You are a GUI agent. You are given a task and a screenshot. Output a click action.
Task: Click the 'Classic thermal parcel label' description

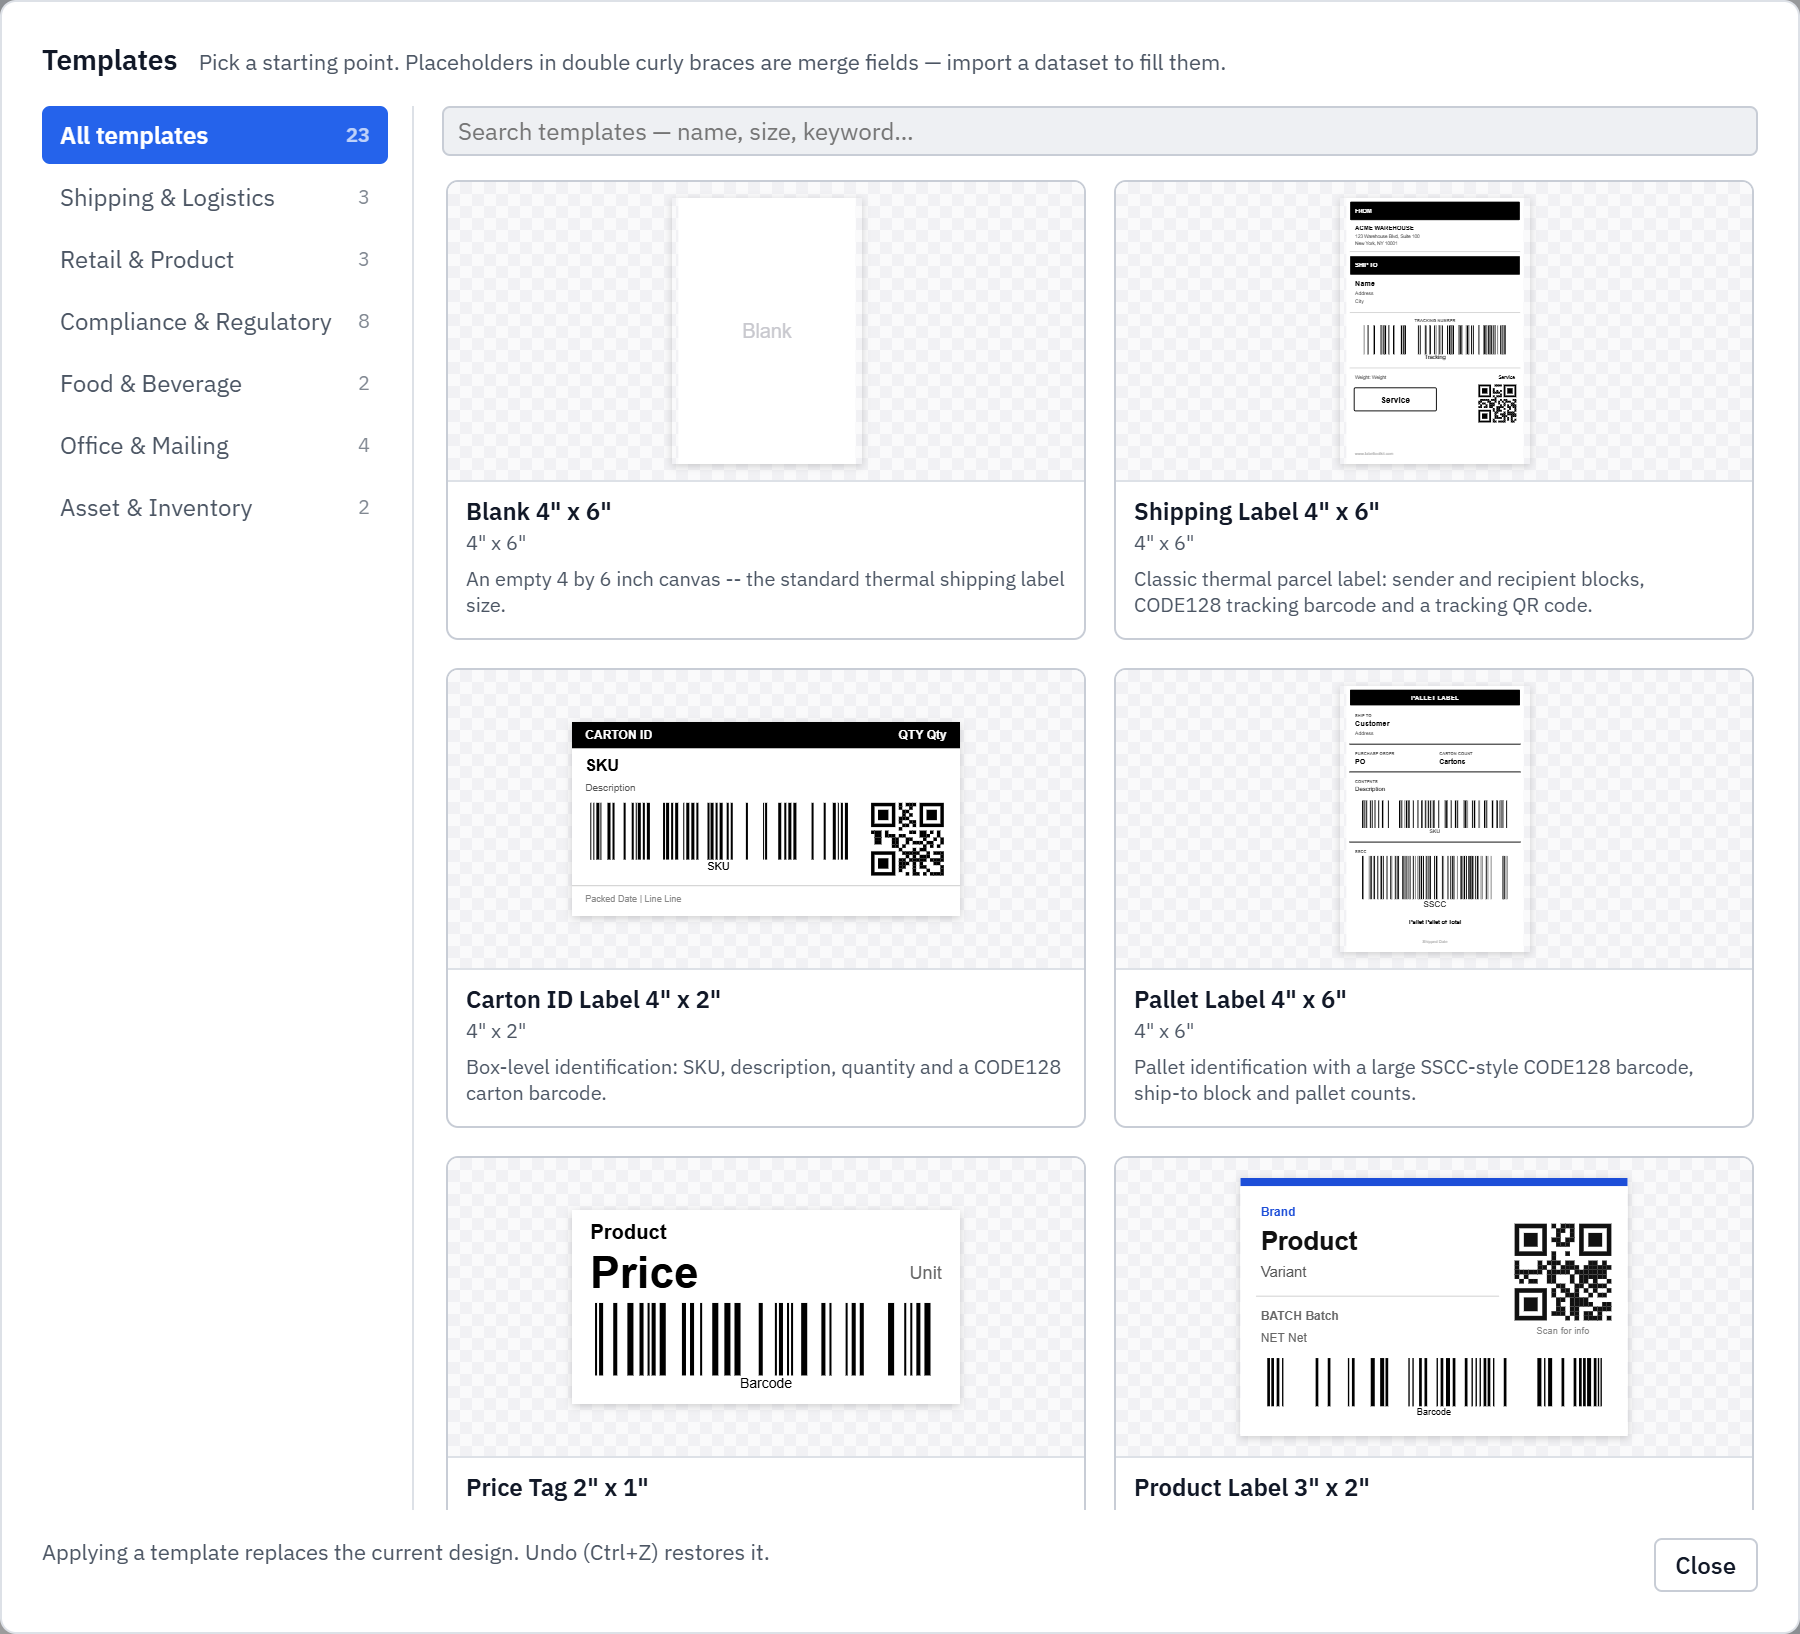1389,592
